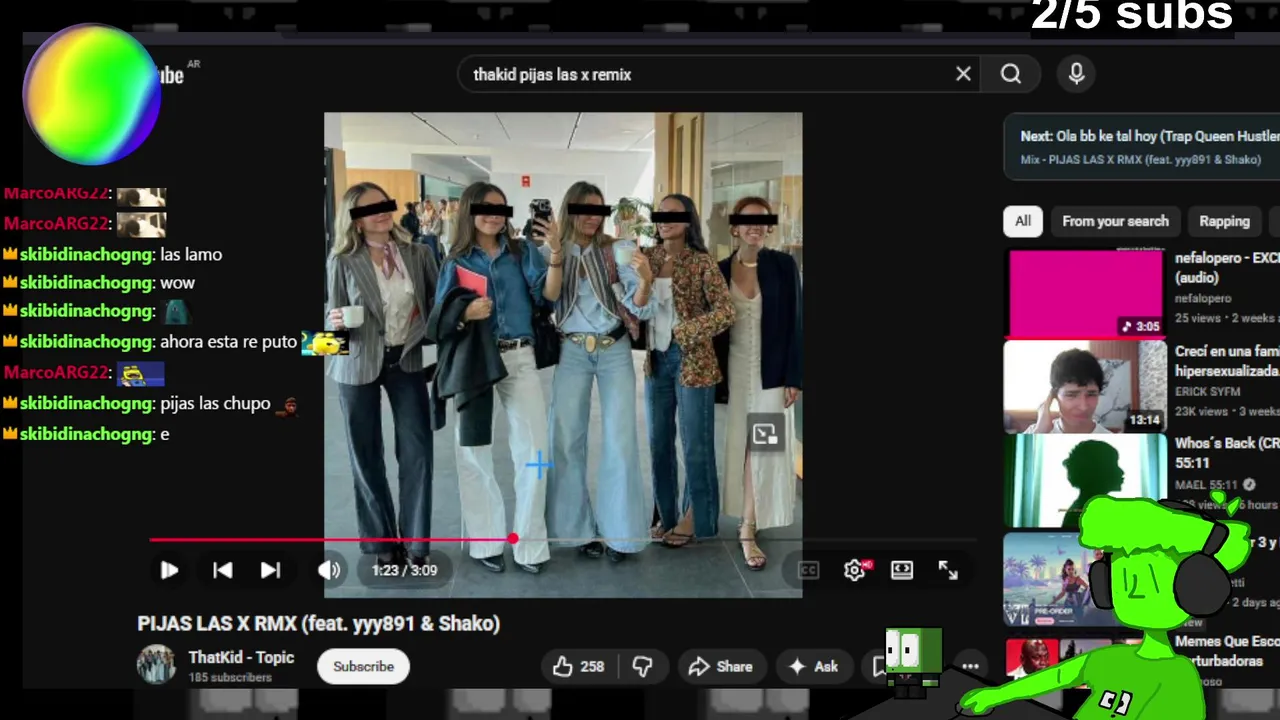Go to previous video in mix
Viewport: 1280px width, 720px height.
222,570
